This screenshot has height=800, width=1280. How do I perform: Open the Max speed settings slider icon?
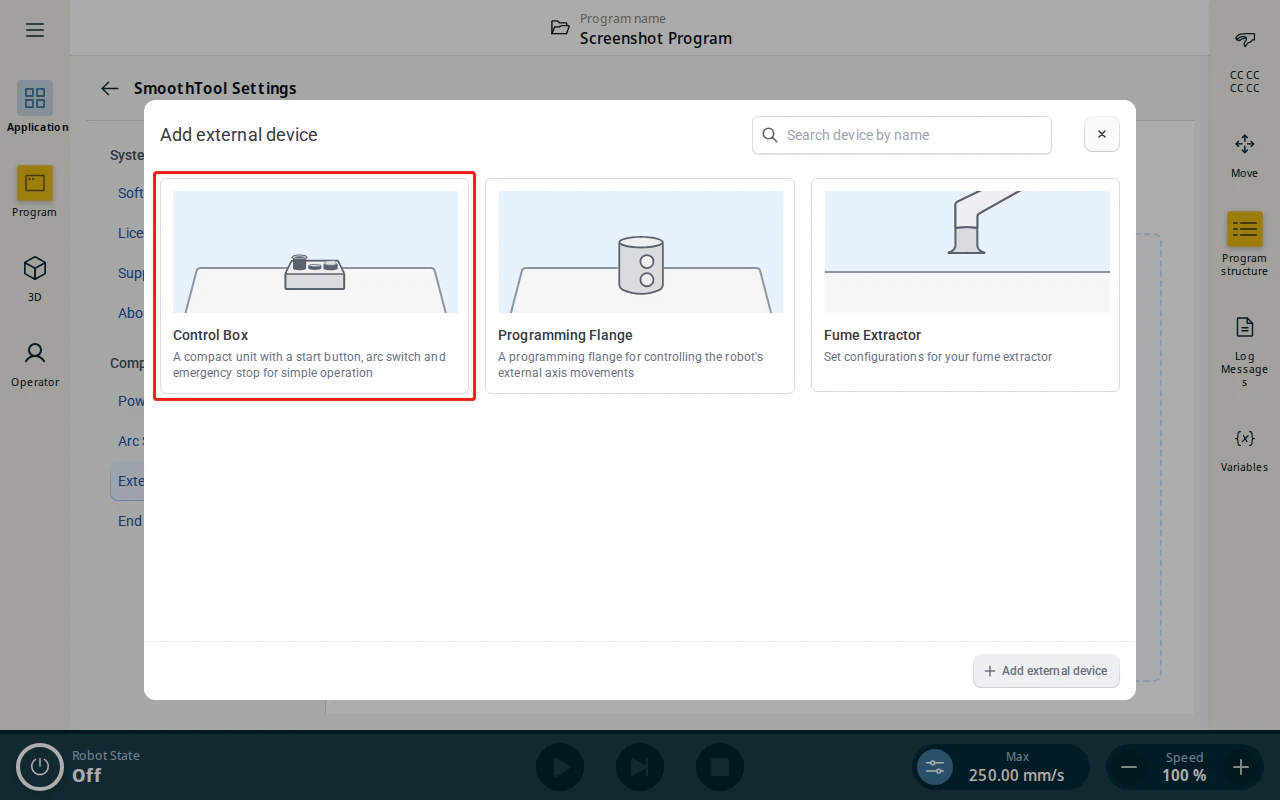point(935,767)
